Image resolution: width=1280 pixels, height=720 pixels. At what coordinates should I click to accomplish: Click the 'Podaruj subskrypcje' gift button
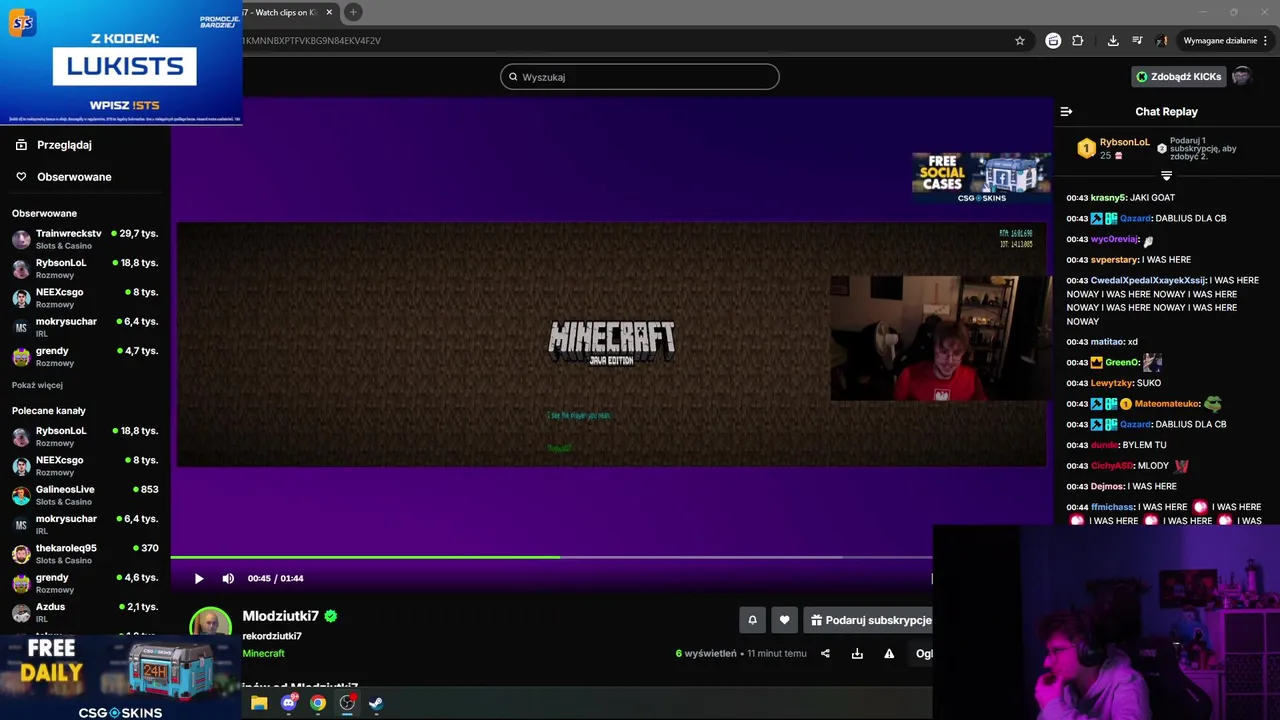[x=868, y=620]
